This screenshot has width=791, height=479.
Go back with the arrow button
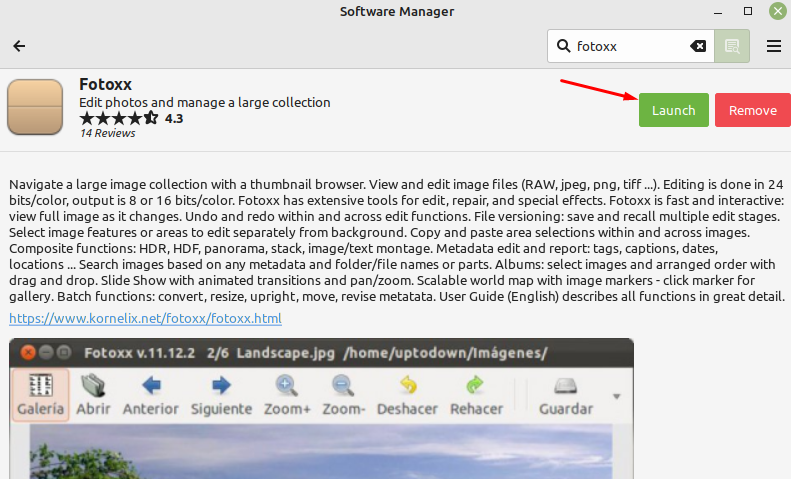pyautogui.click(x=19, y=46)
